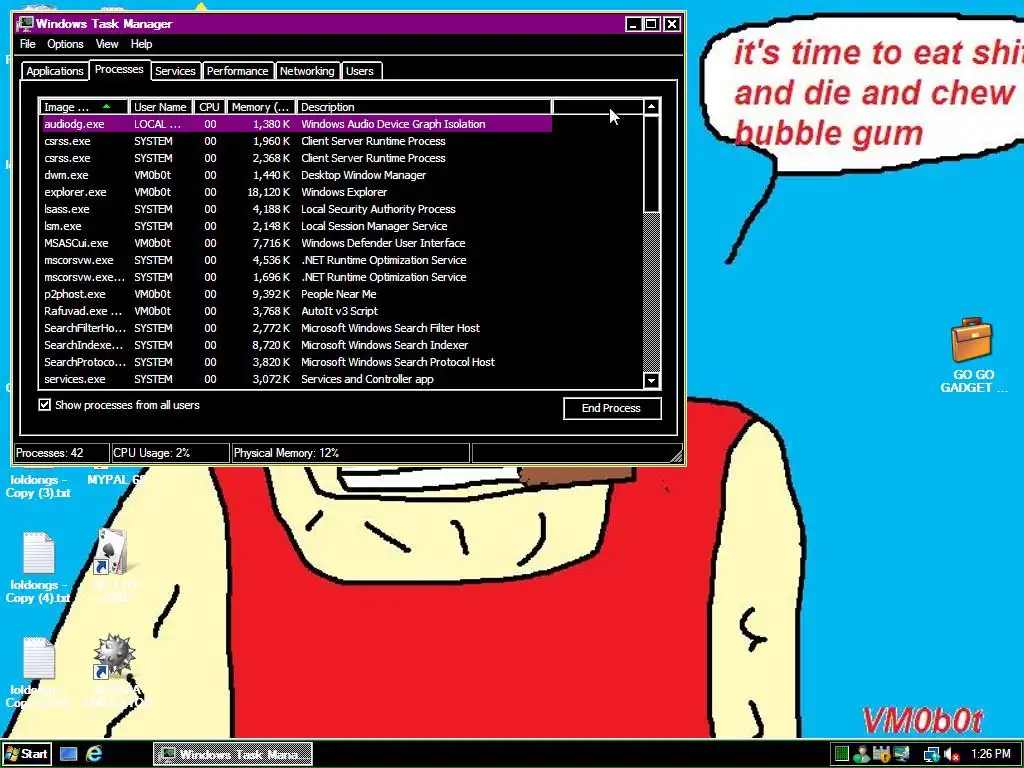Screen dimensions: 1024x768
Task: Click the monitor picture tray icon
Action: [902, 754]
